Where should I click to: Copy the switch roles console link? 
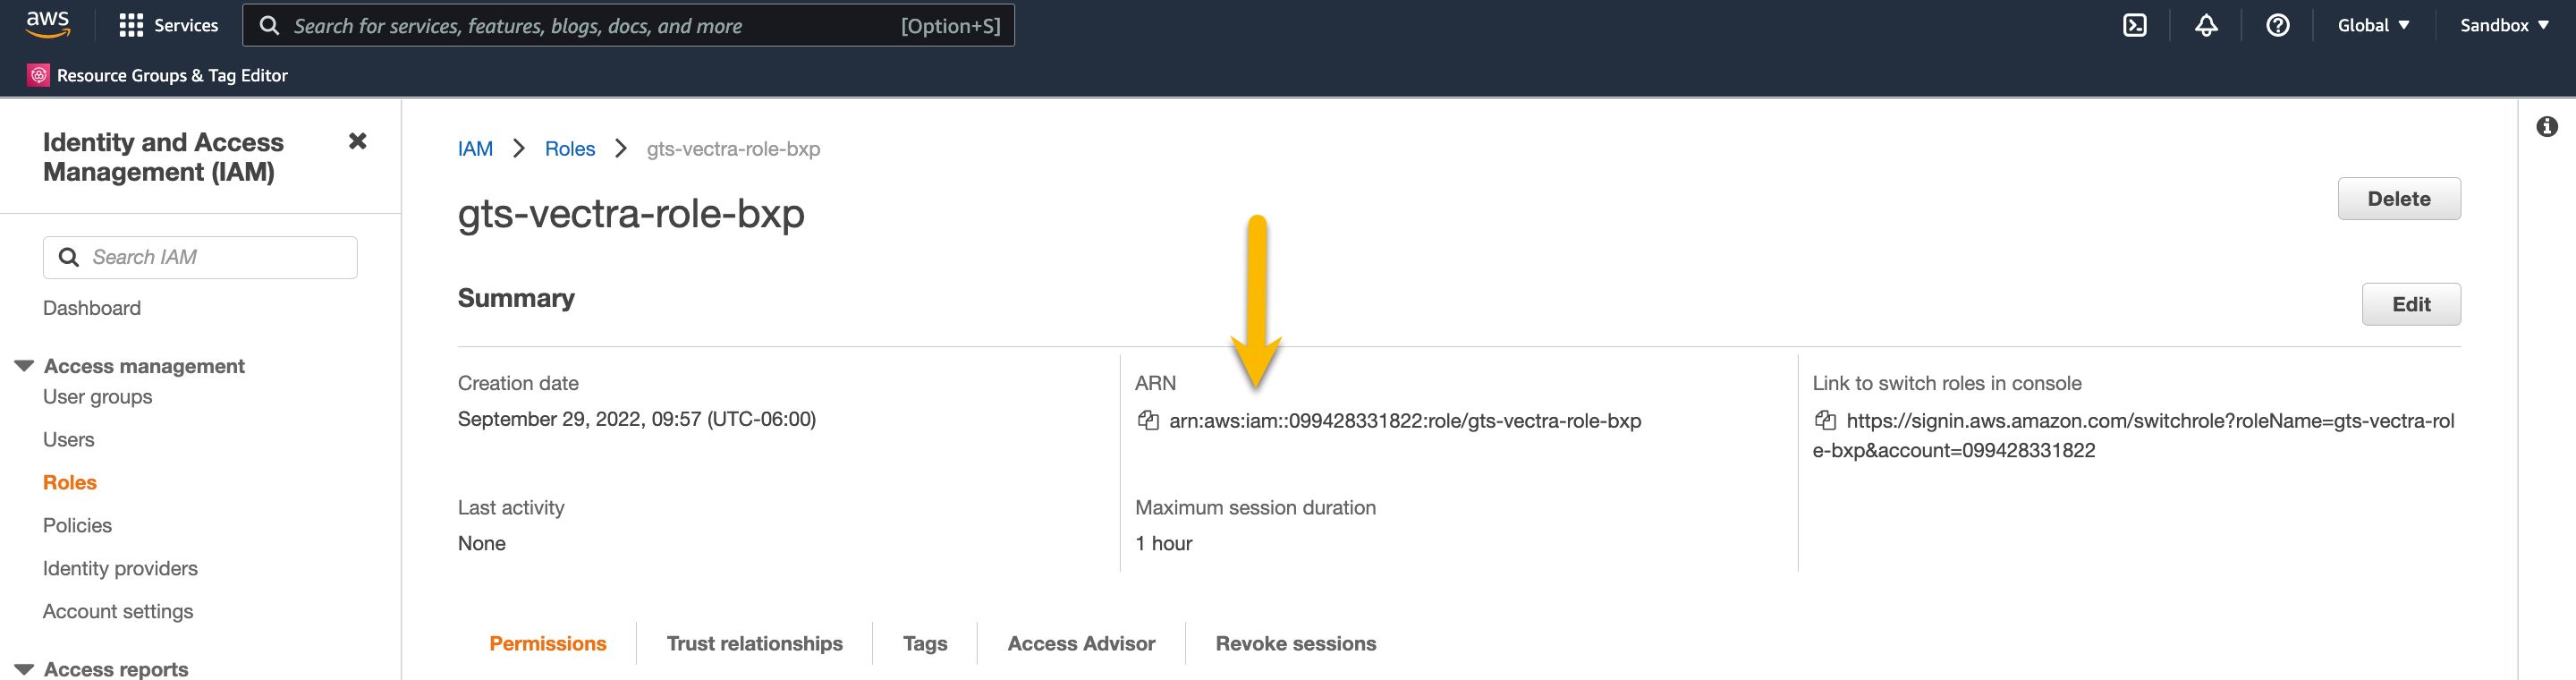pos(1824,421)
